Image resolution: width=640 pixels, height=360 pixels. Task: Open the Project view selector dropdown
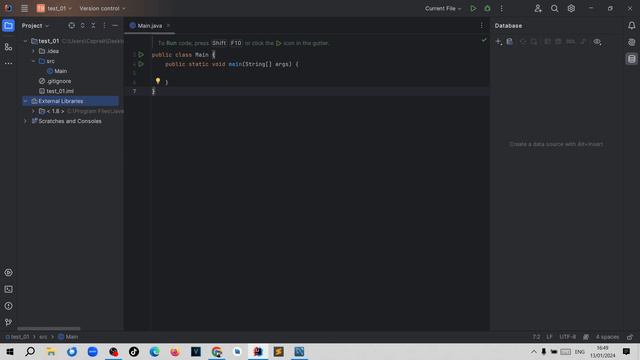tap(35, 26)
